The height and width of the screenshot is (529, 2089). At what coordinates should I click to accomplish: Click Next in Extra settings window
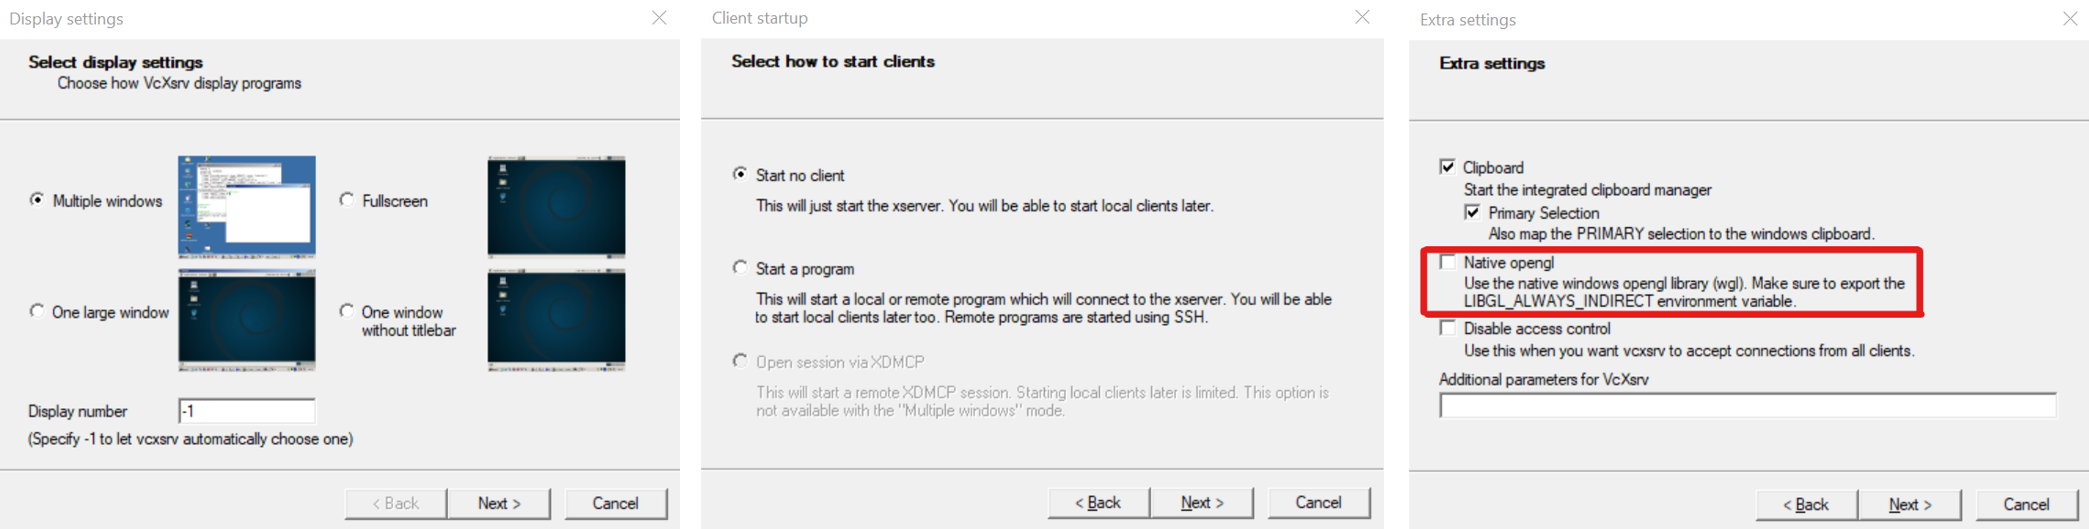[1910, 504]
